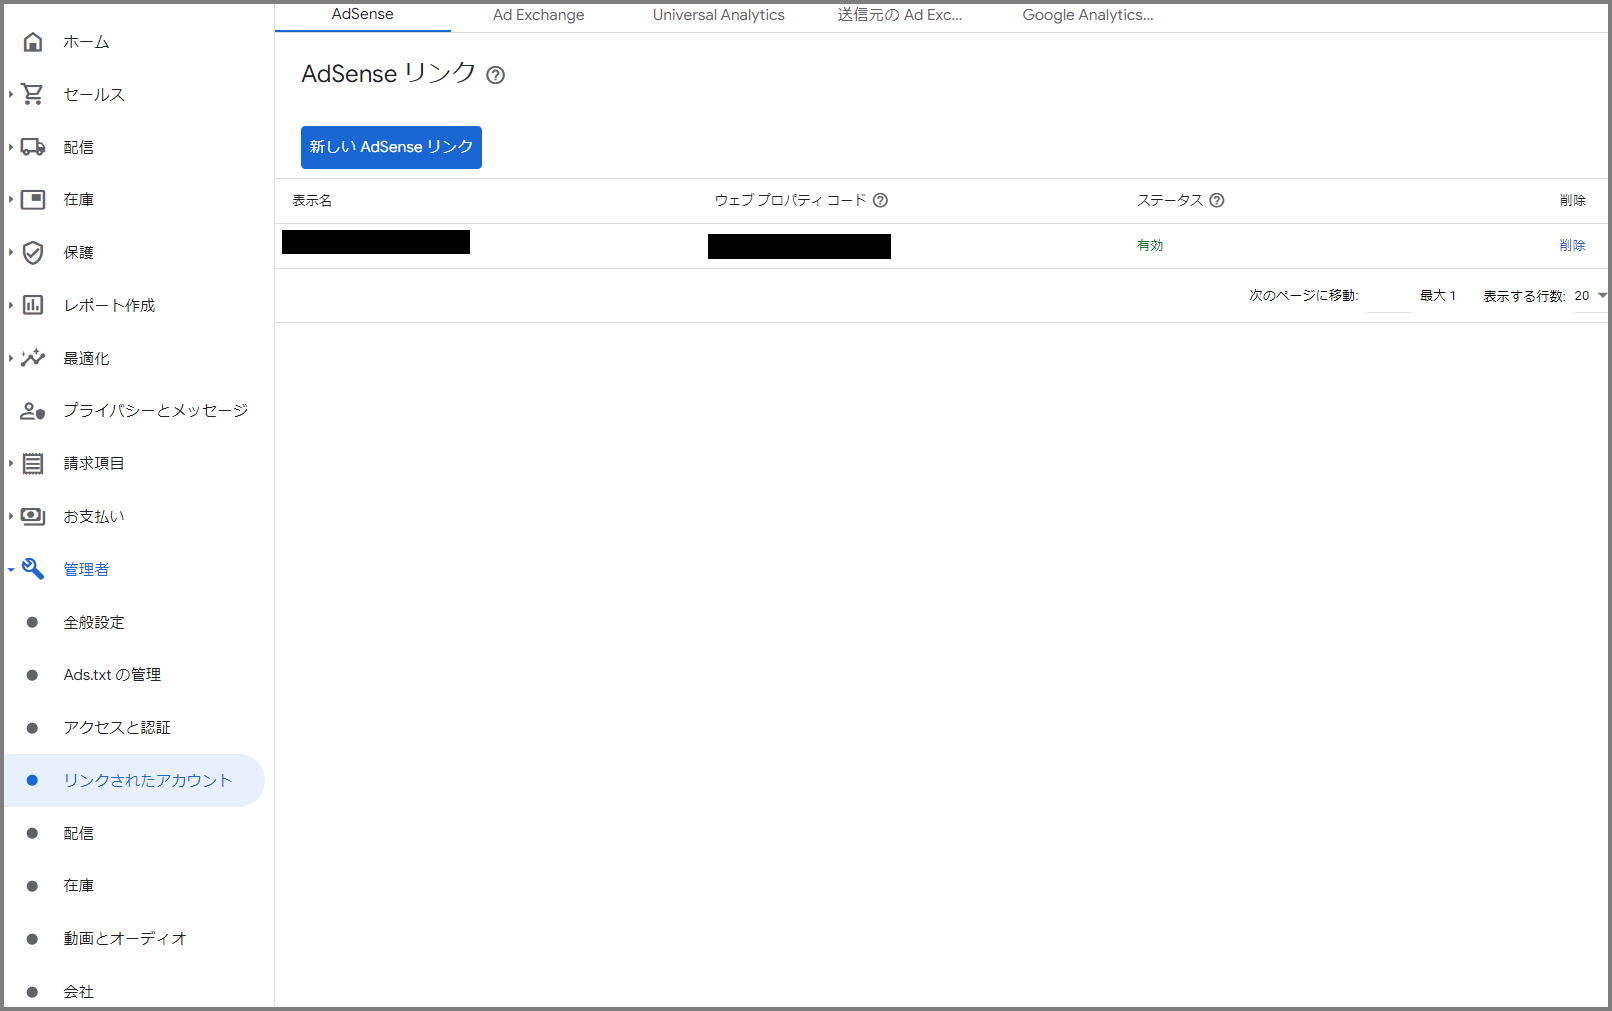The image size is (1612, 1011).
Task: Expand the 在庫 section arrow in top sidebar
Action: click(11, 200)
